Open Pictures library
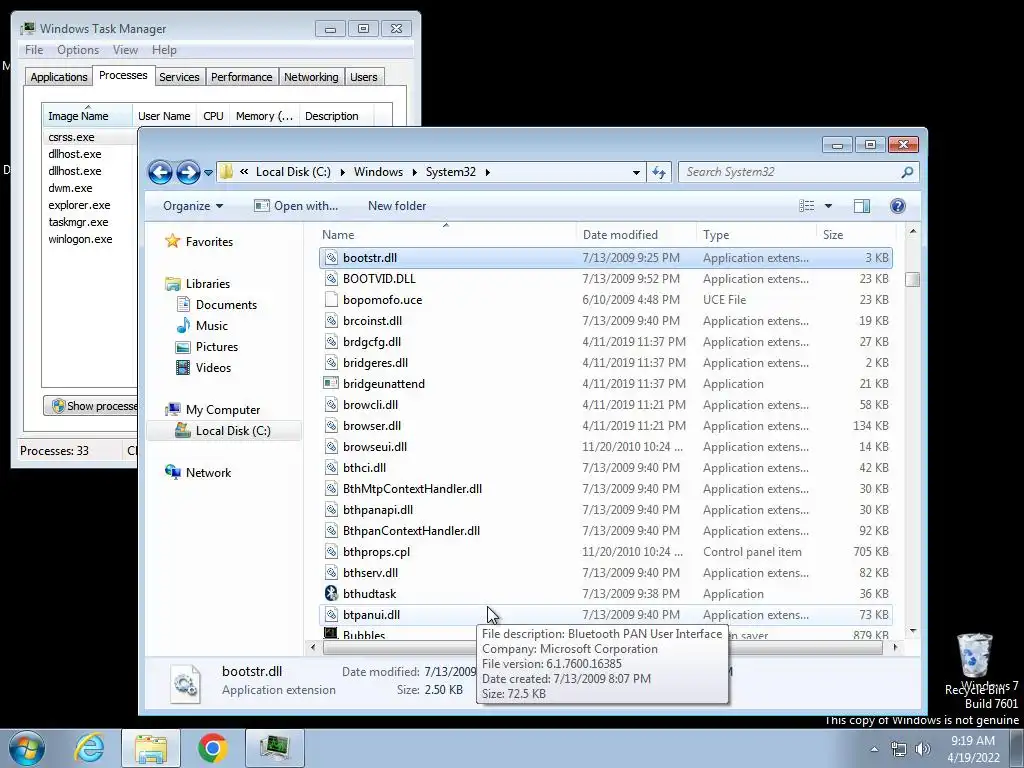 tap(217, 347)
